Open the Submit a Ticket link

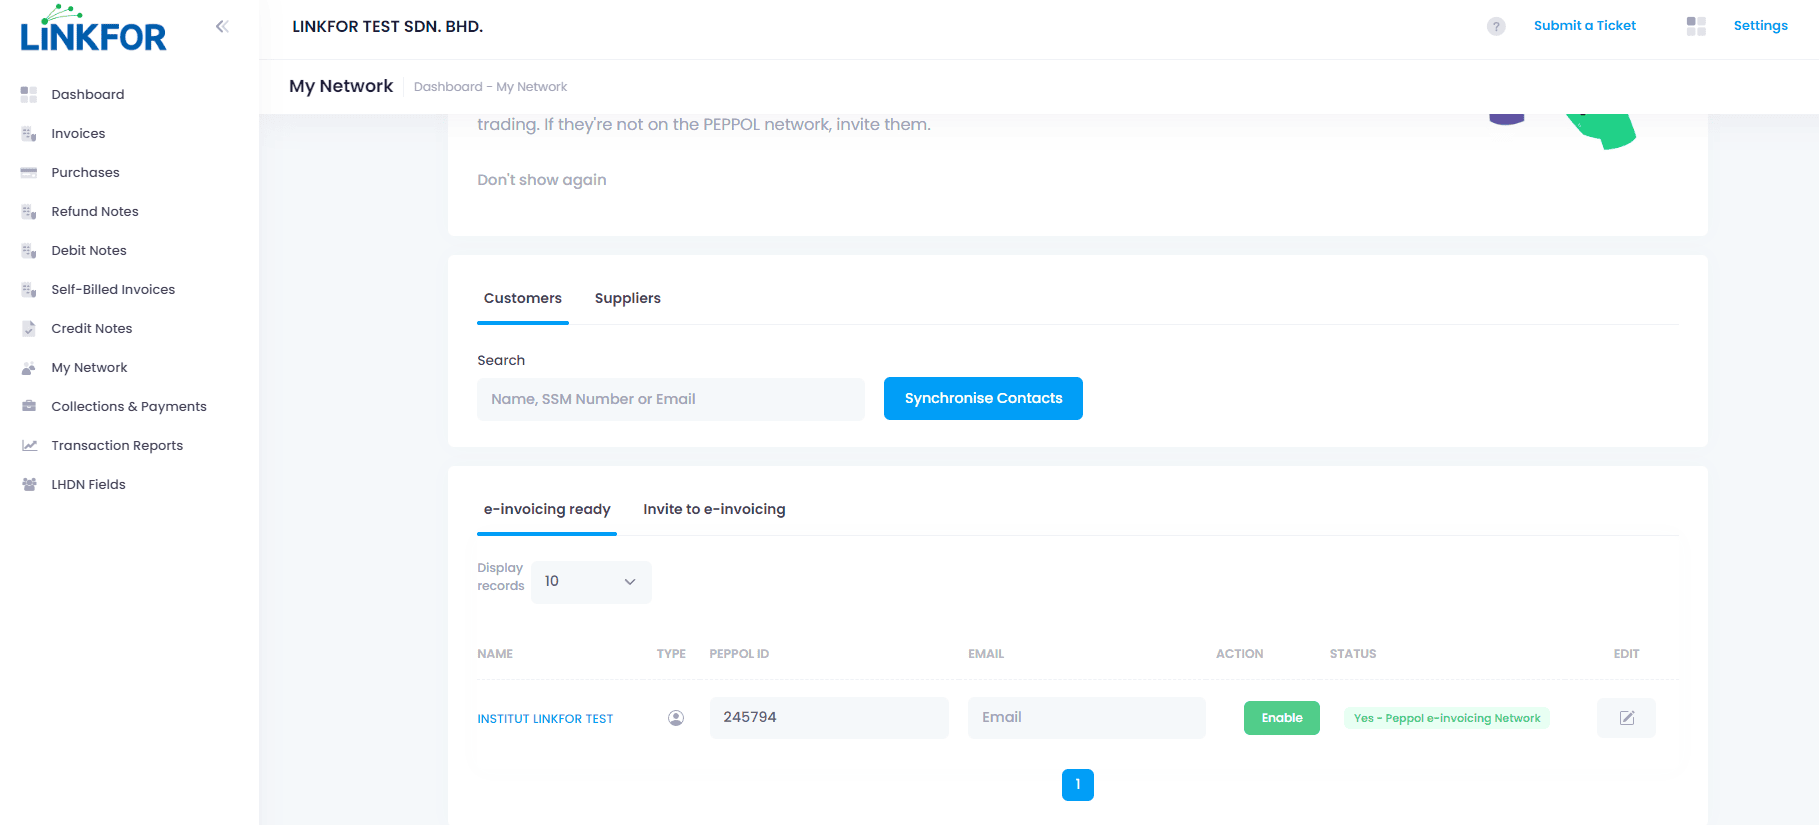click(1584, 26)
